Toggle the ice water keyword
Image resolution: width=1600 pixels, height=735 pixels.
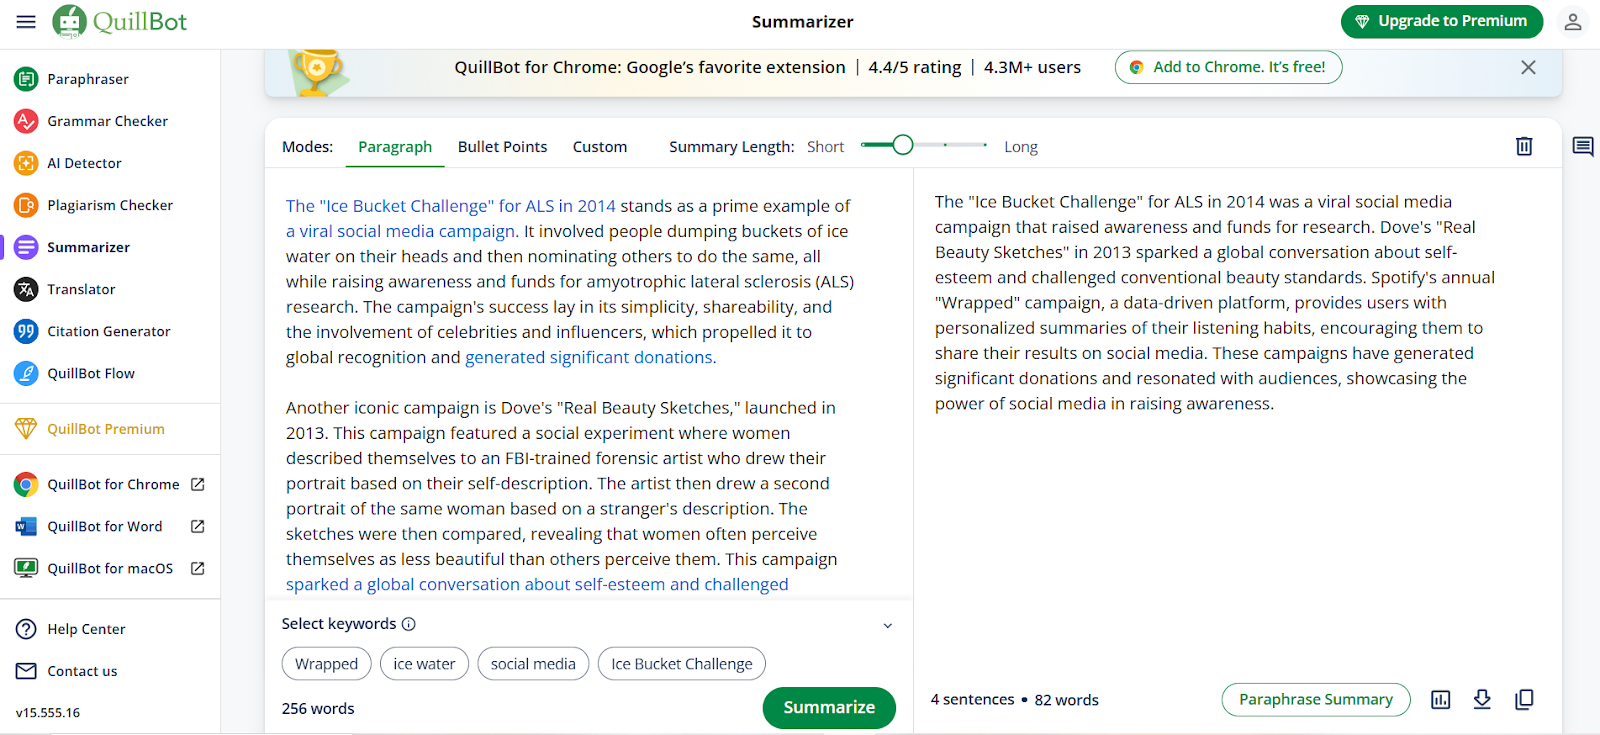[x=424, y=663]
